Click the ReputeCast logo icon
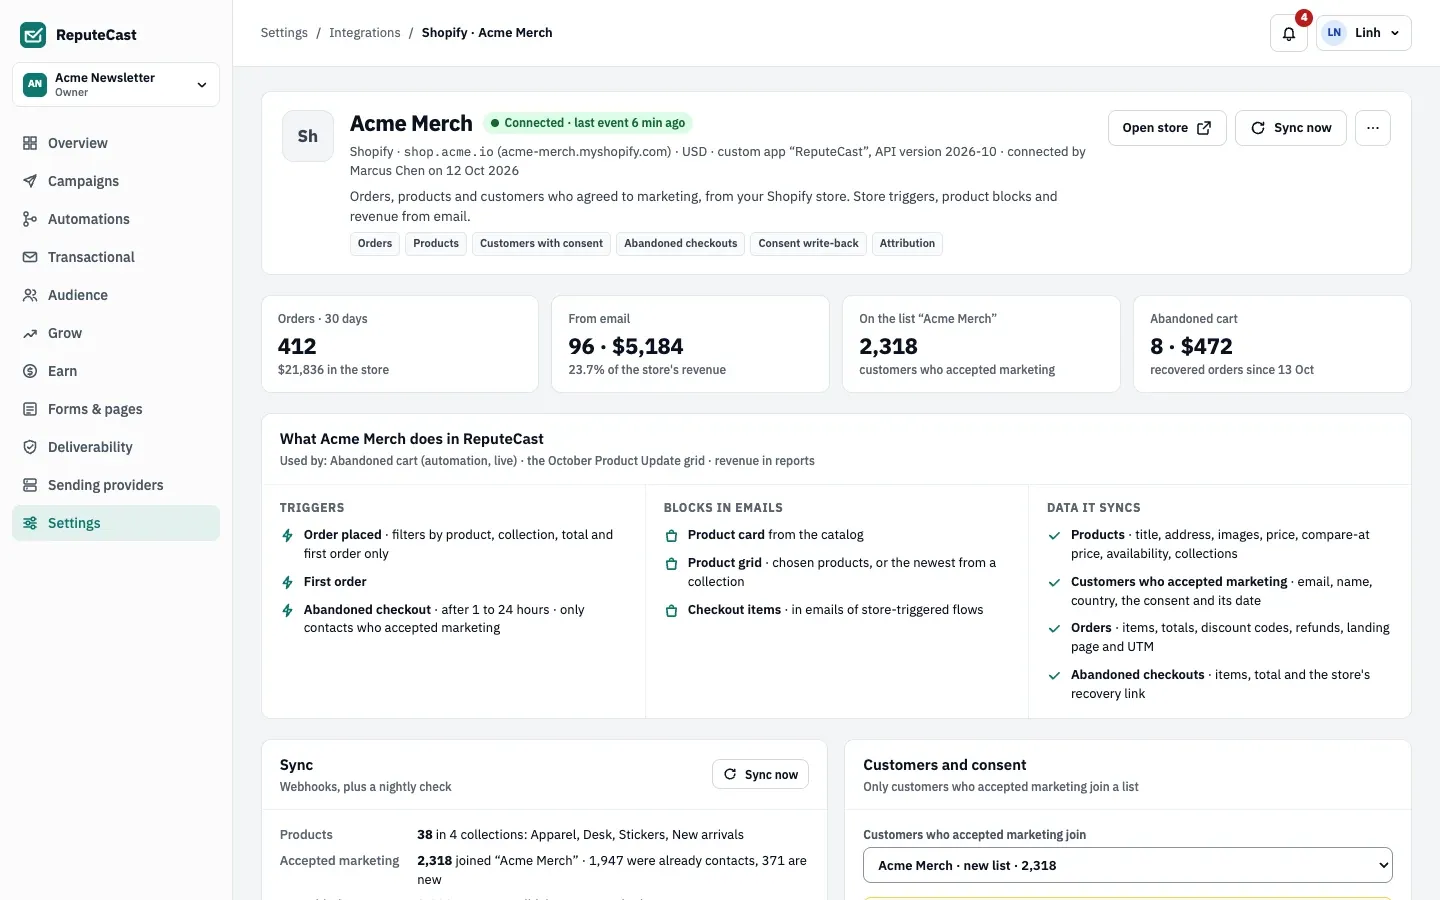 [x=33, y=35]
